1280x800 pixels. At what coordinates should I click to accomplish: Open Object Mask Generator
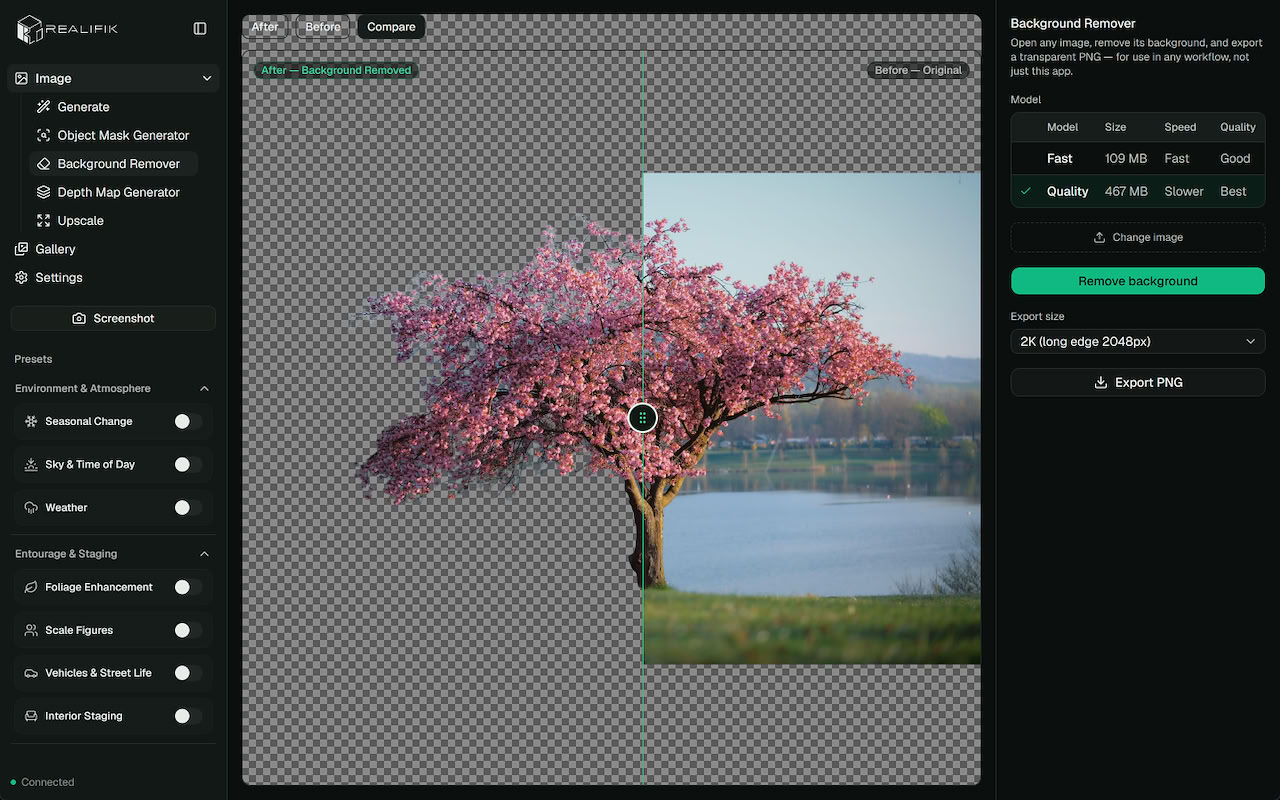click(123, 135)
